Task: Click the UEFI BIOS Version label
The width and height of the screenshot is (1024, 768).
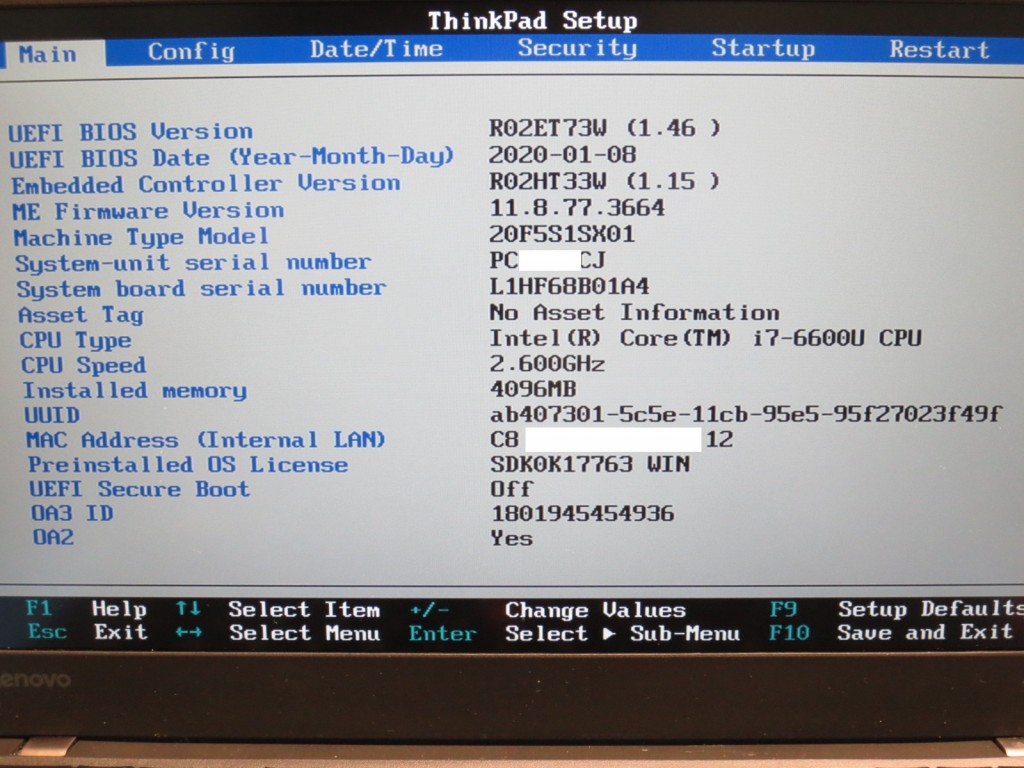Action: [131, 131]
